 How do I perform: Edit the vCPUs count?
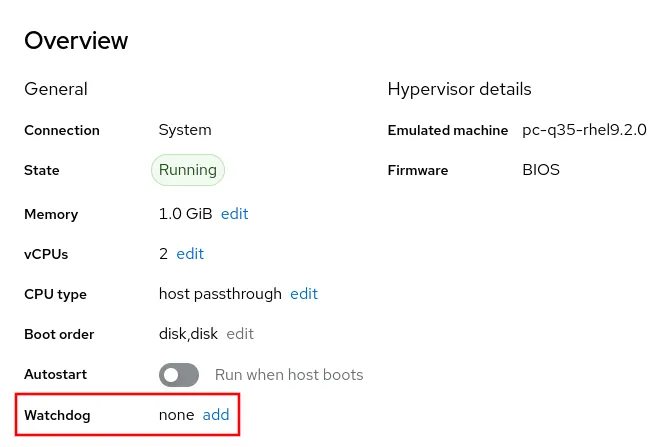click(x=190, y=254)
